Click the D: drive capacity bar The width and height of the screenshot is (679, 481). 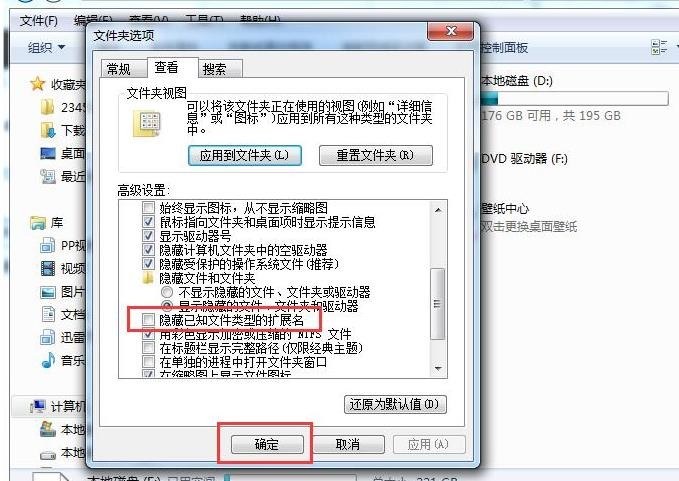coord(574,99)
